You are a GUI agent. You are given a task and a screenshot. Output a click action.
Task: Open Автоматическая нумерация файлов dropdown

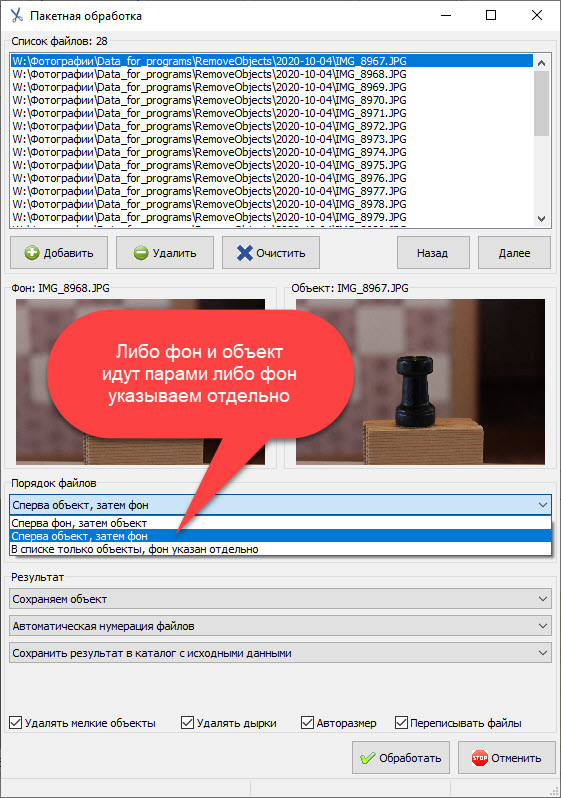pos(280,626)
